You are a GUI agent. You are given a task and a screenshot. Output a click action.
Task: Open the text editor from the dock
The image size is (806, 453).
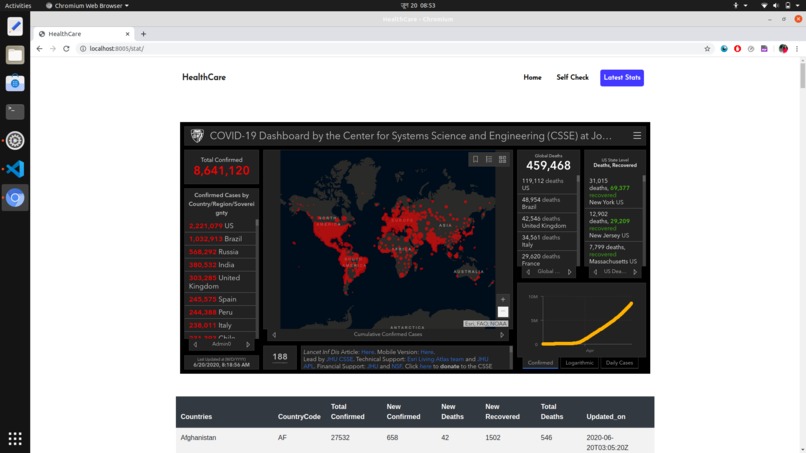(x=15, y=26)
